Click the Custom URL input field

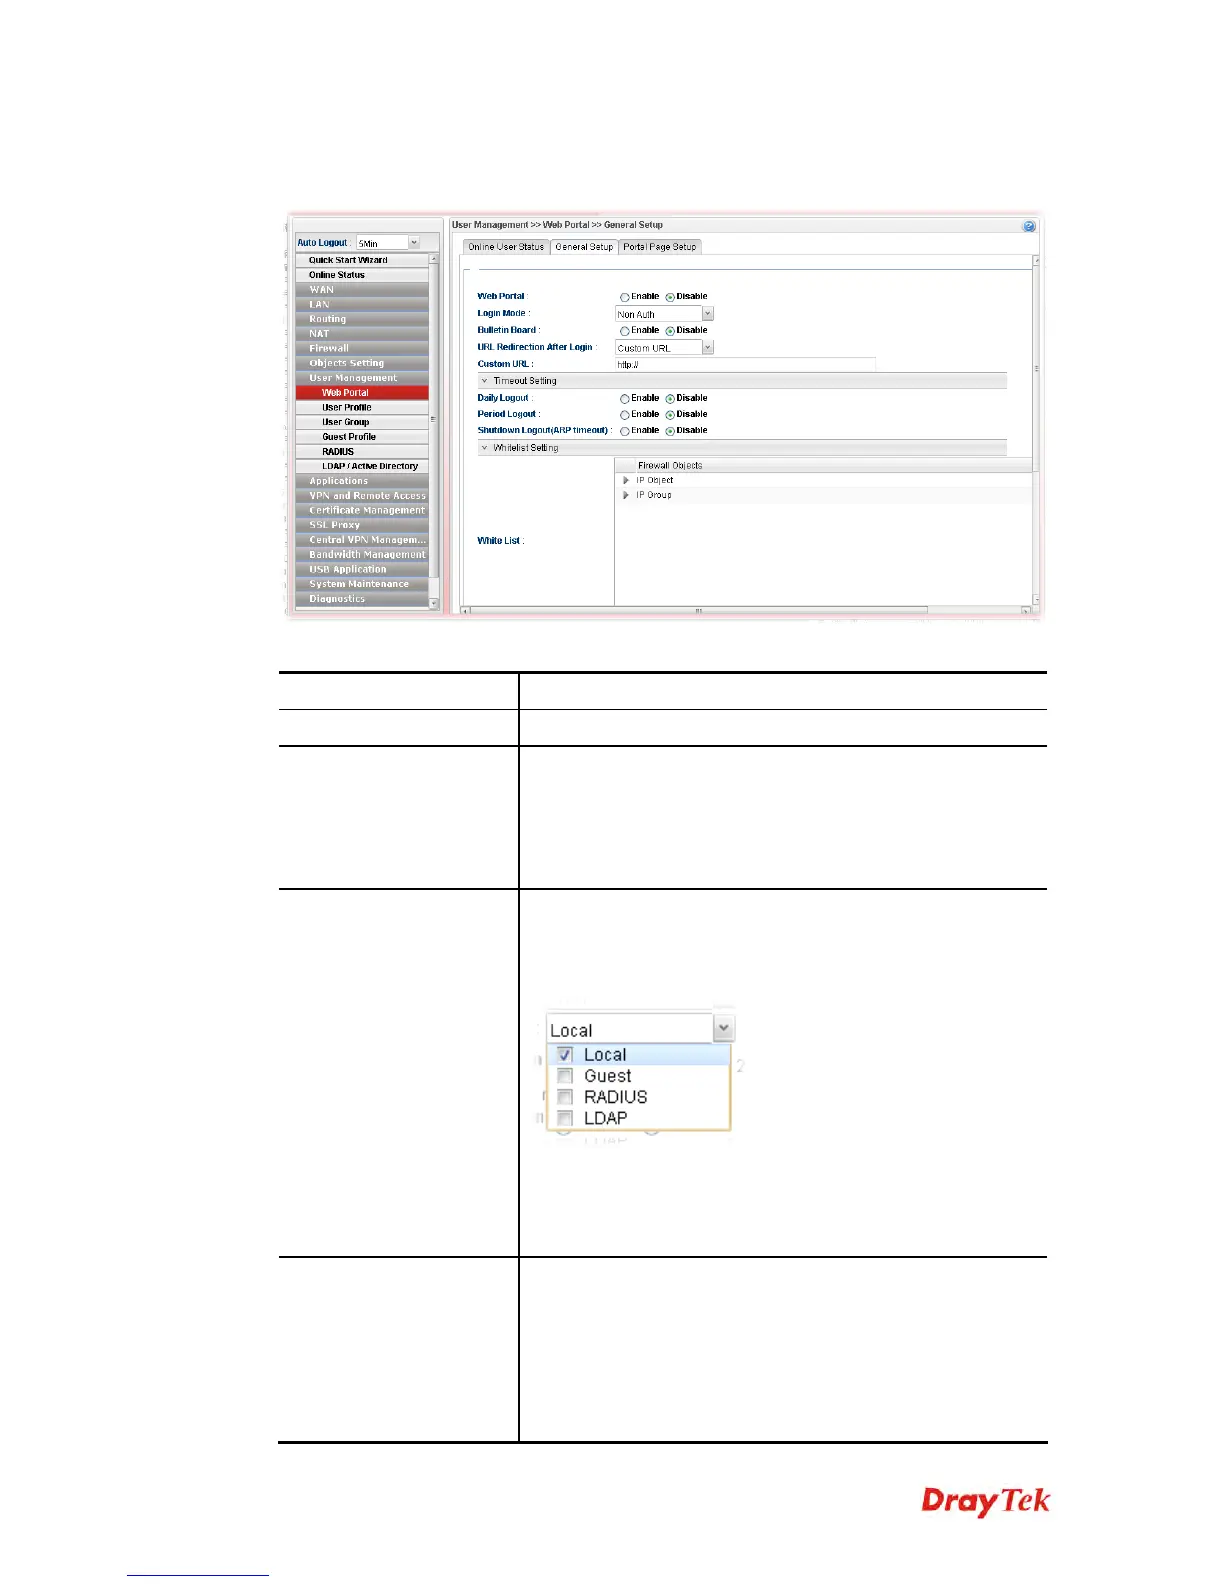click(745, 365)
